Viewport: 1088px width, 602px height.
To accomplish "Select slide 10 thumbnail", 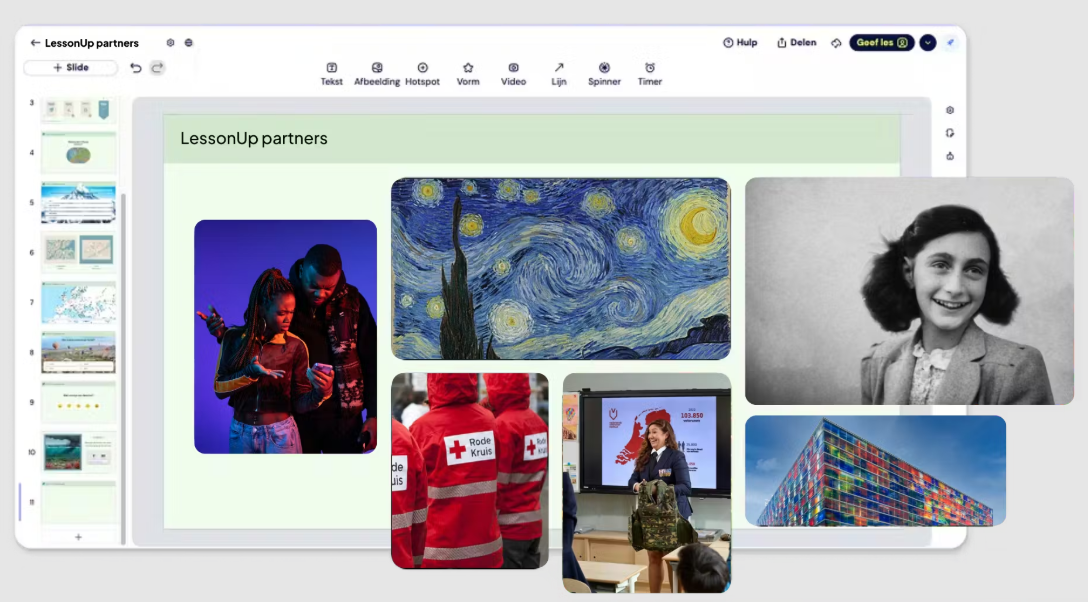I will [78, 452].
